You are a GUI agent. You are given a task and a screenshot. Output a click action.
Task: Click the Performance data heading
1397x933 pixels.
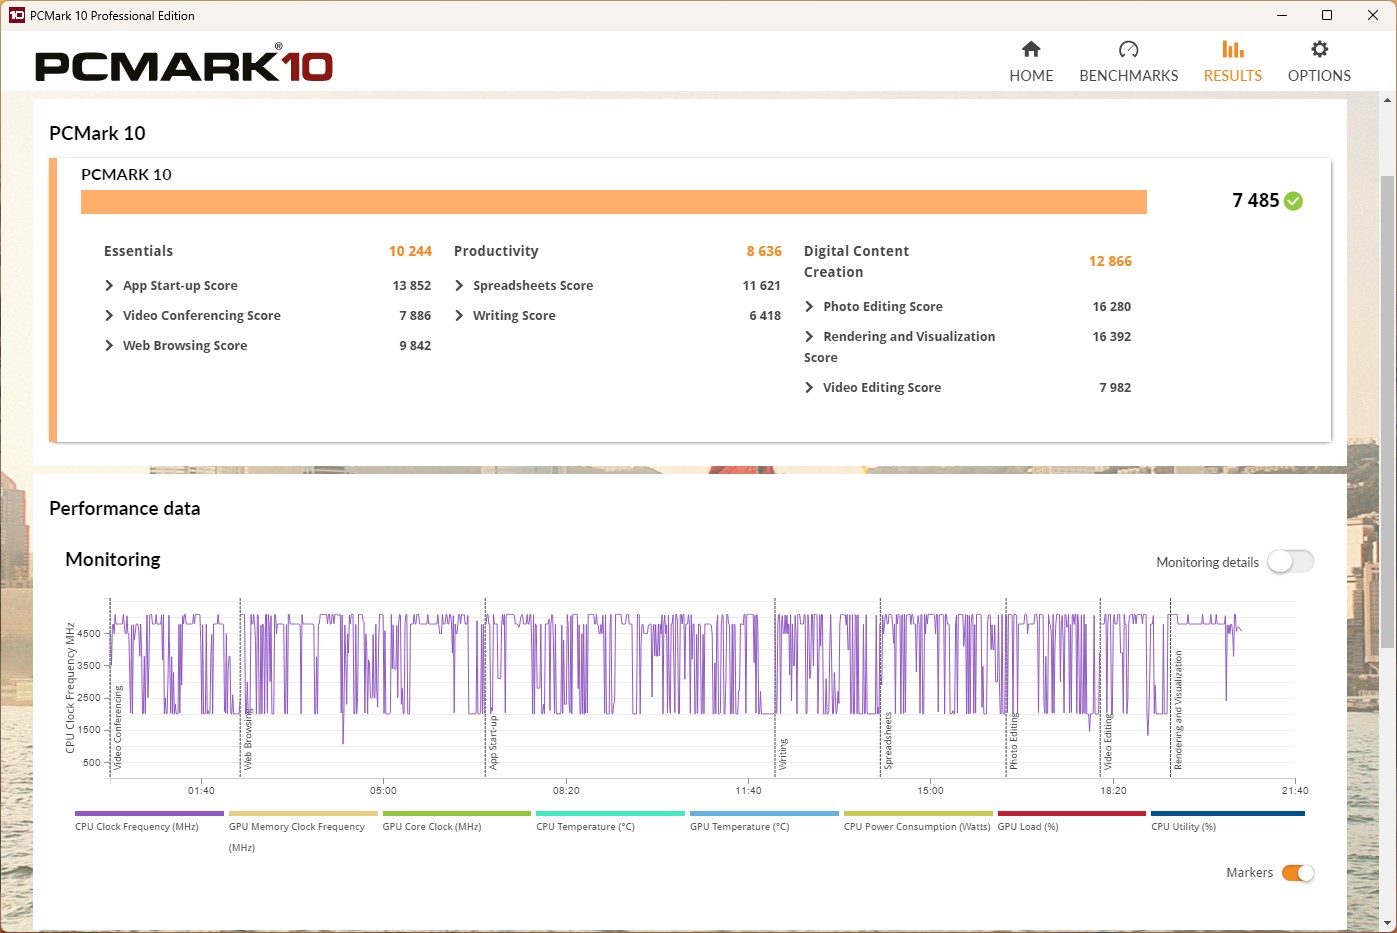coord(125,508)
